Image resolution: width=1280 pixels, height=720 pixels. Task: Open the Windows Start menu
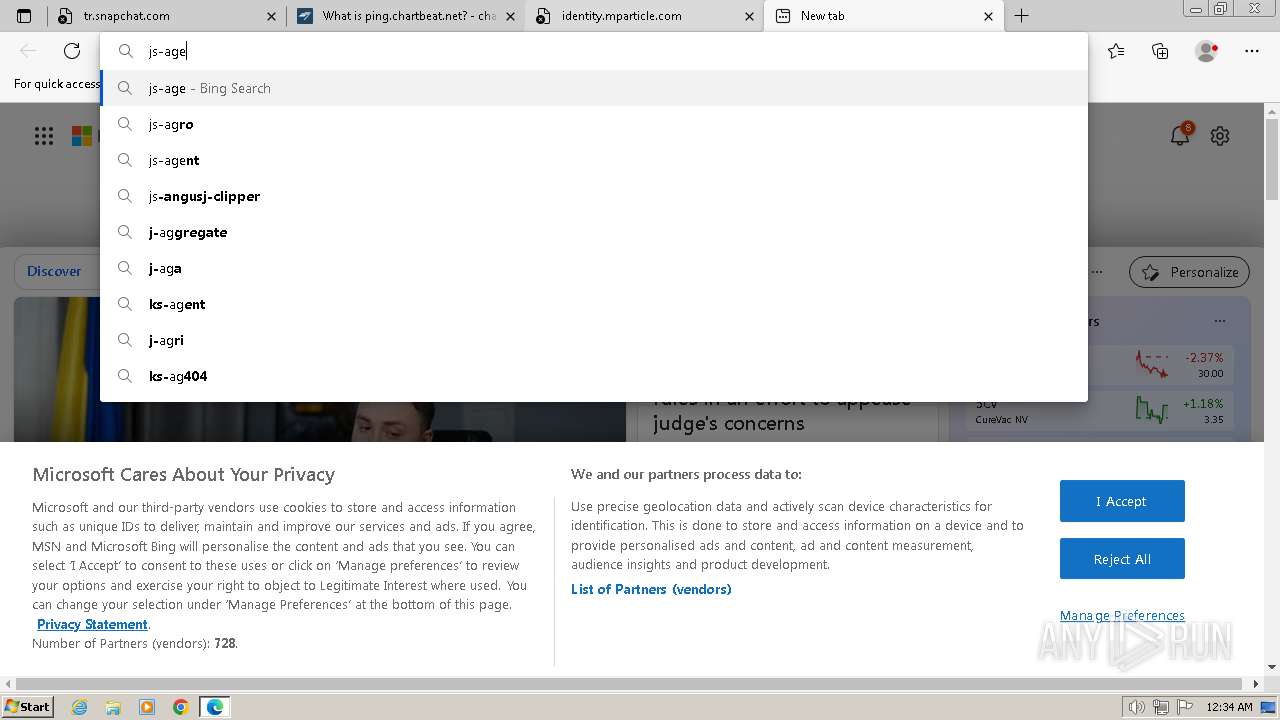(28, 707)
